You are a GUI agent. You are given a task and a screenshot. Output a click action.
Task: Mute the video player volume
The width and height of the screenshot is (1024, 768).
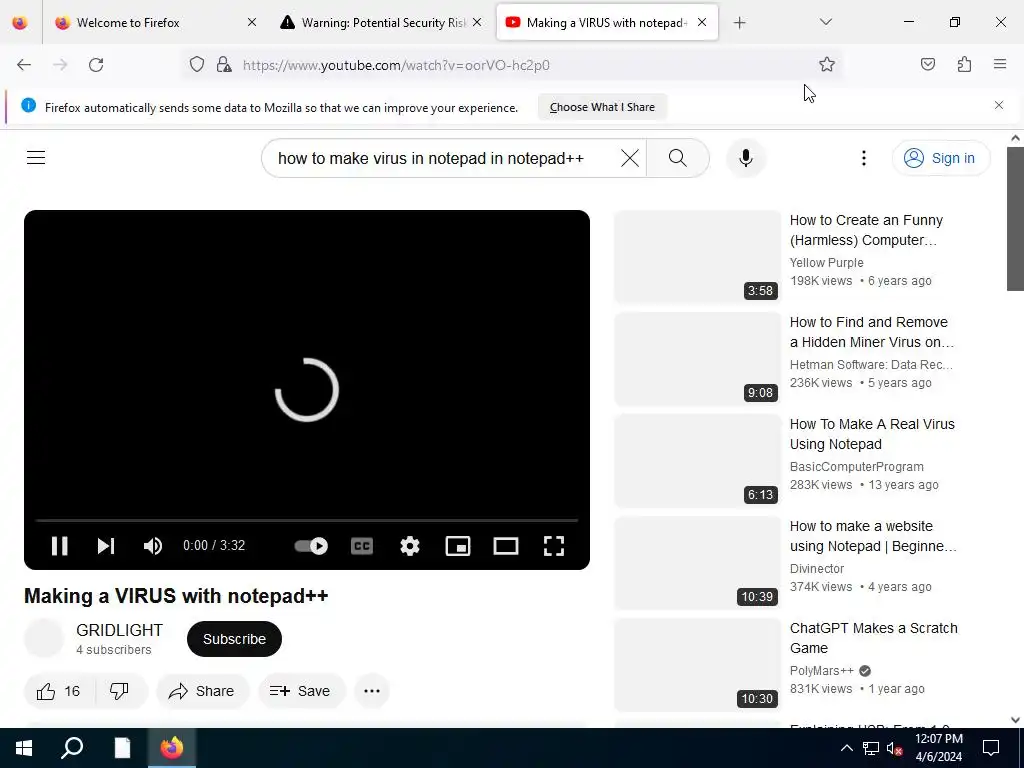(153, 546)
